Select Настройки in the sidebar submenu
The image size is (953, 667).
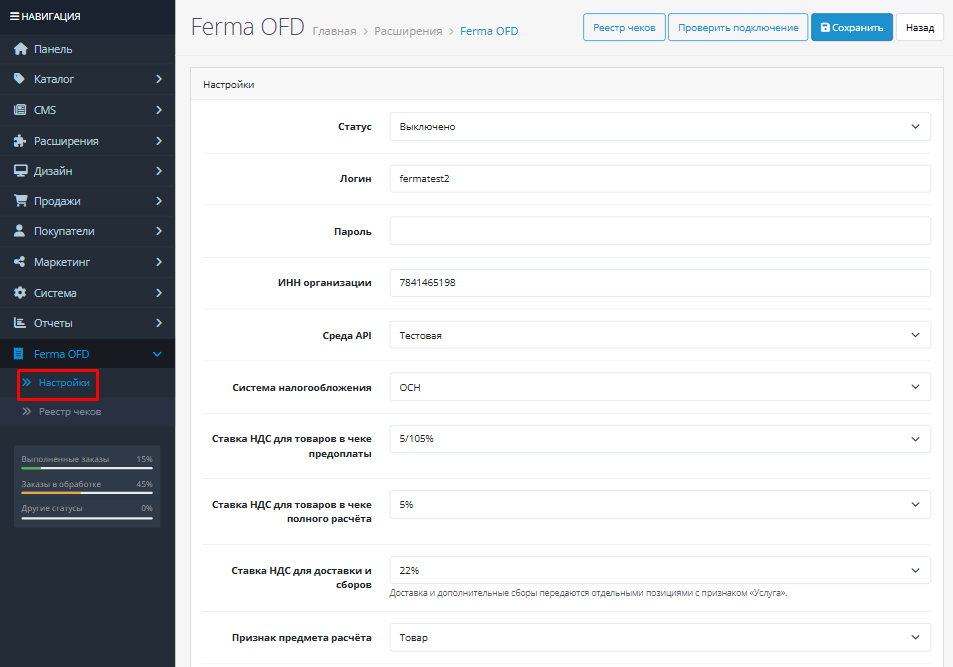pyautogui.click(x=64, y=382)
